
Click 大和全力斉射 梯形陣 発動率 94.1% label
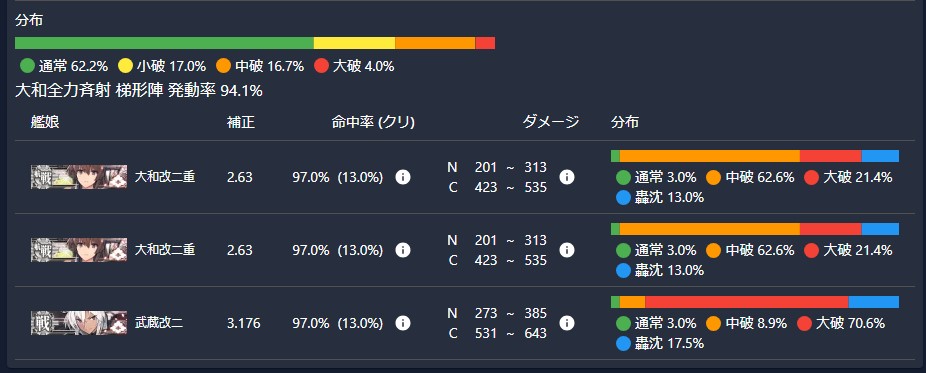pos(139,91)
